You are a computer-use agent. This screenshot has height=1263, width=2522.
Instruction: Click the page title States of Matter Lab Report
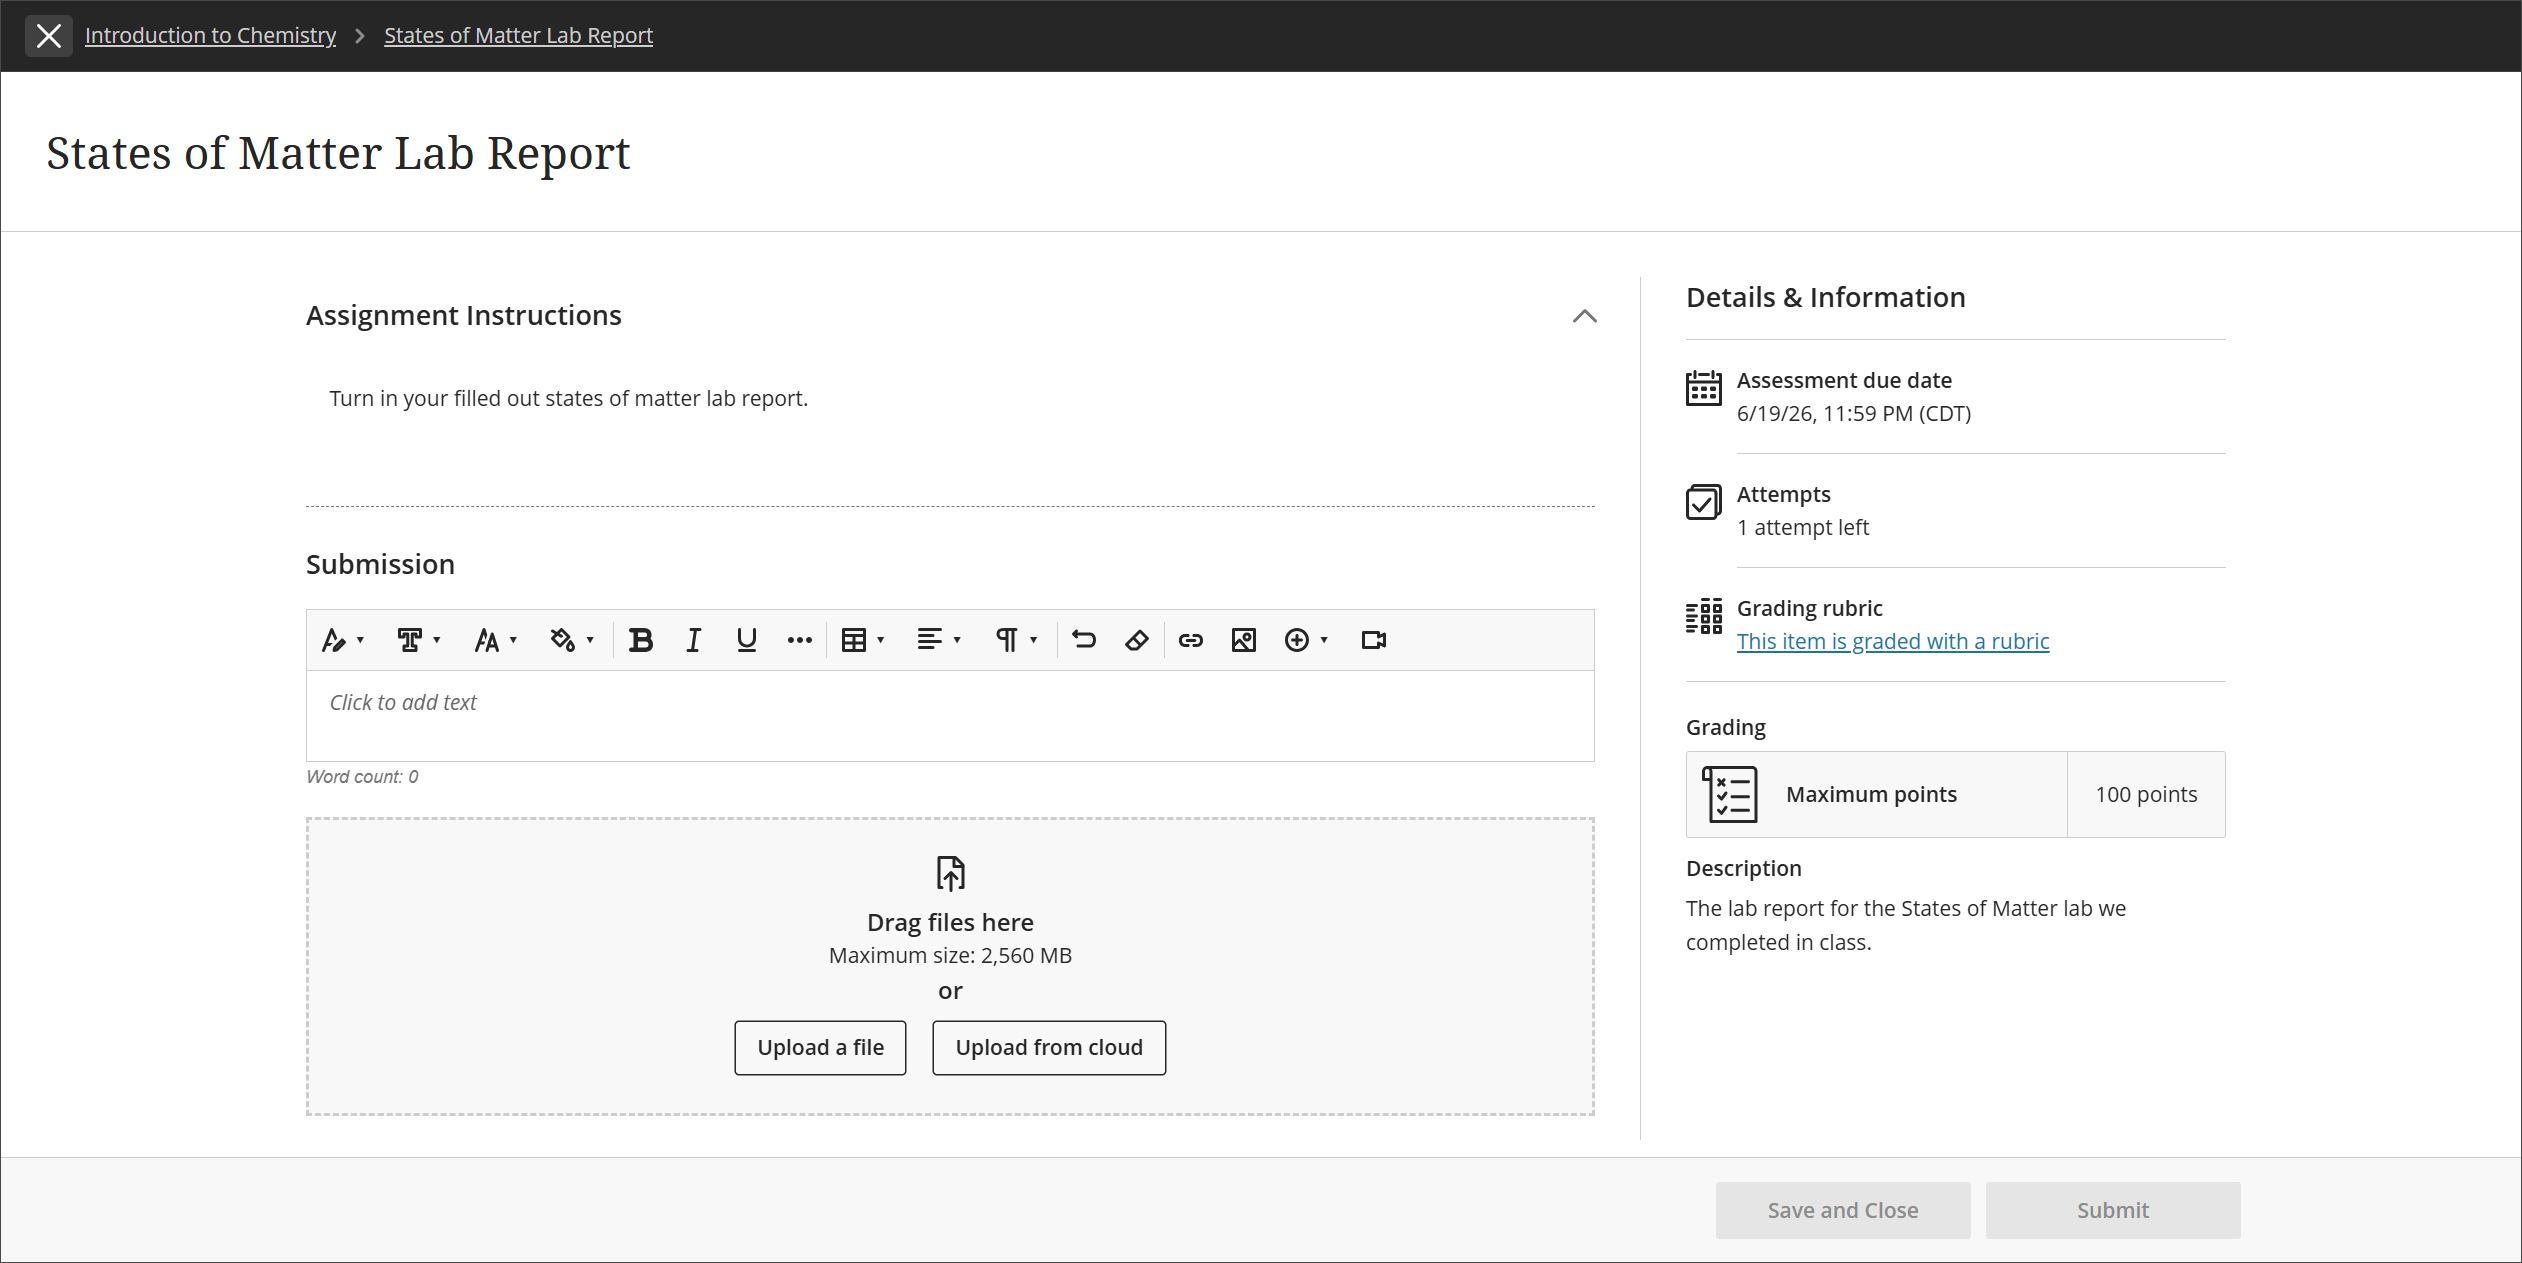pyautogui.click(x=338, y=154)
